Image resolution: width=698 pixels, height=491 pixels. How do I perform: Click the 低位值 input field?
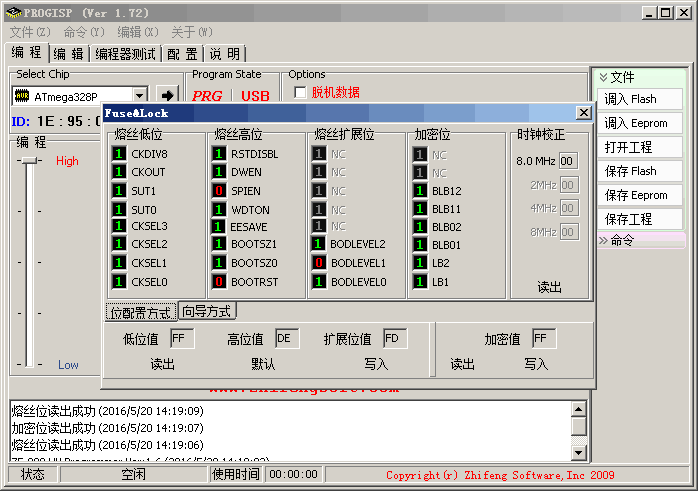point(182,339)
